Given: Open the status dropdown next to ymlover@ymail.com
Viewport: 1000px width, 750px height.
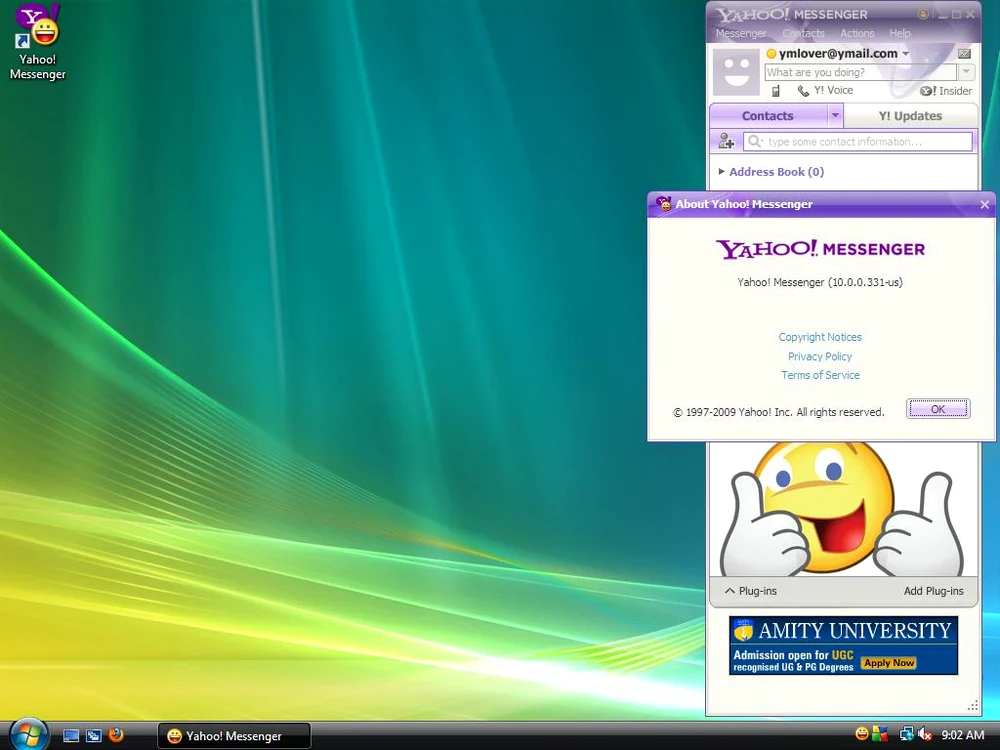Looking at the screenshot, I should [906, 54].
